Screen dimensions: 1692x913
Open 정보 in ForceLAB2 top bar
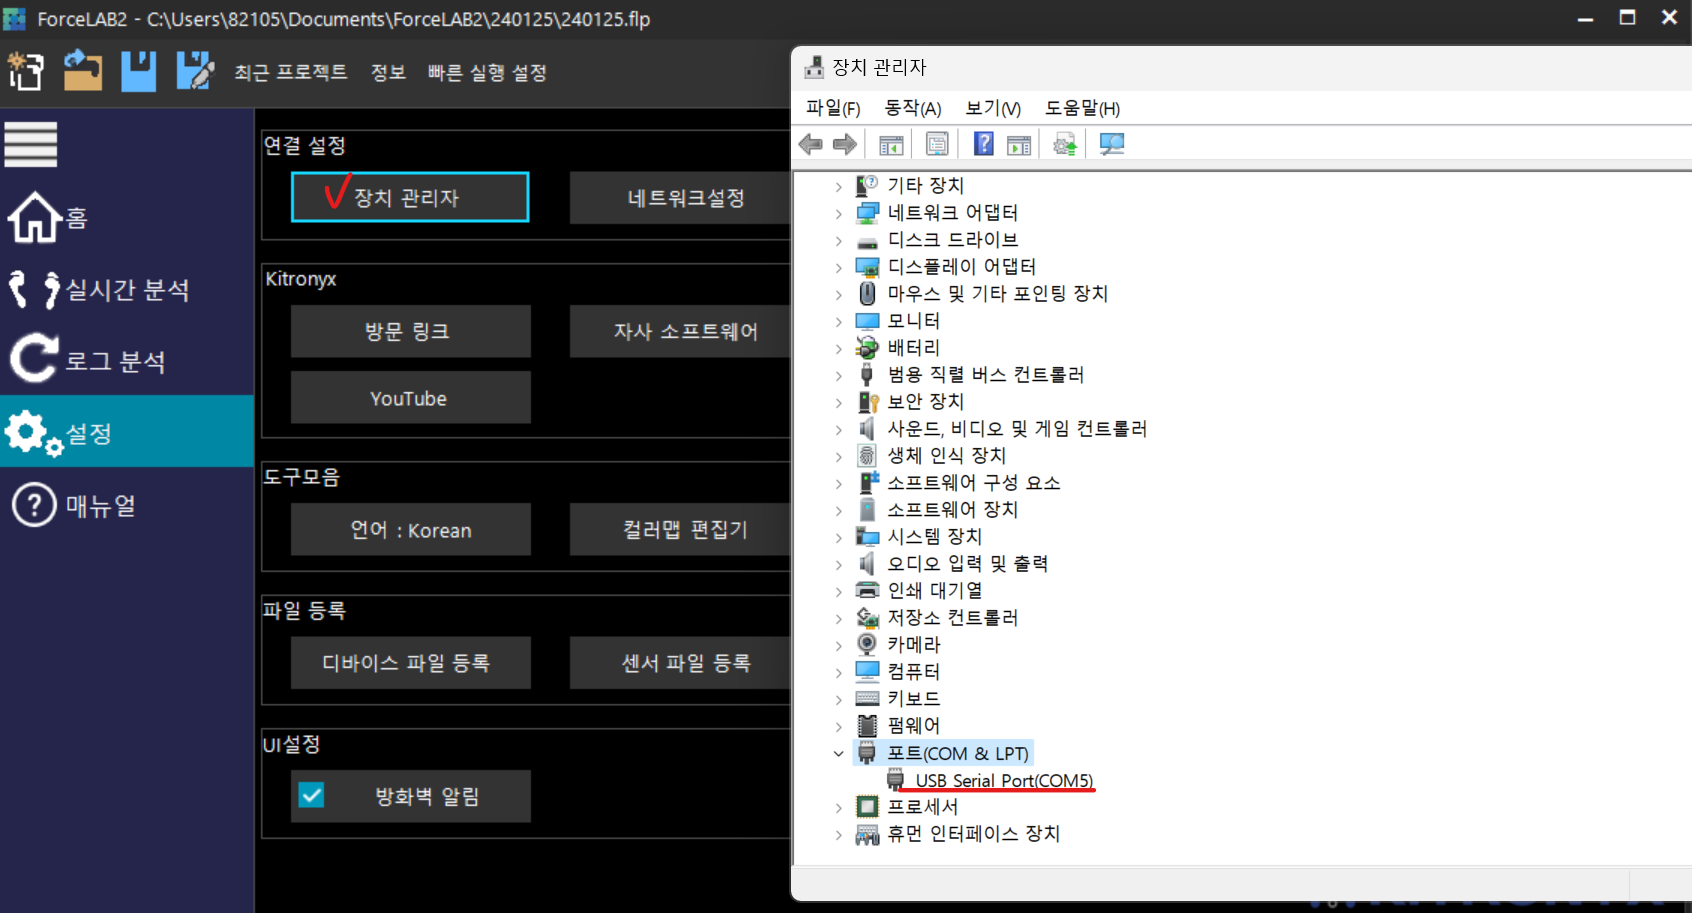point(388,72)
